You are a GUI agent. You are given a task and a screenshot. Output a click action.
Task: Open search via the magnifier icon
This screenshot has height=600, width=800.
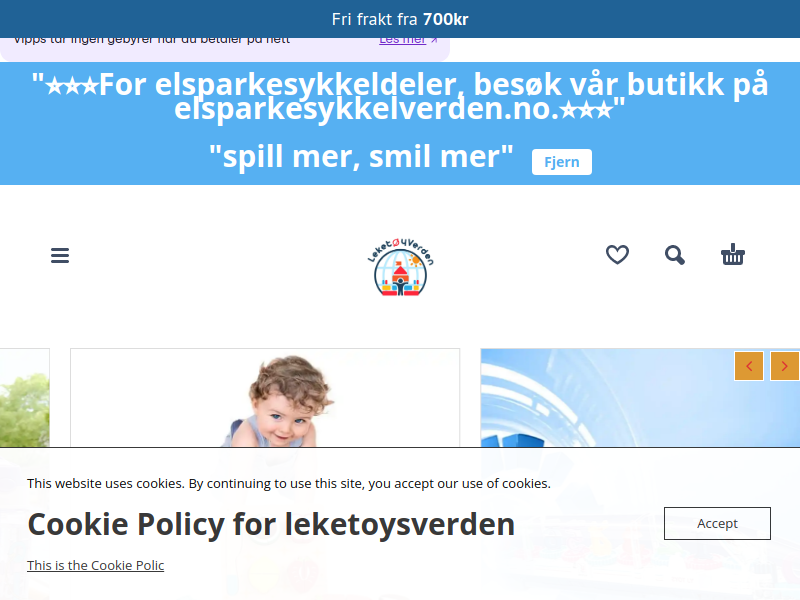click(674, 255)
